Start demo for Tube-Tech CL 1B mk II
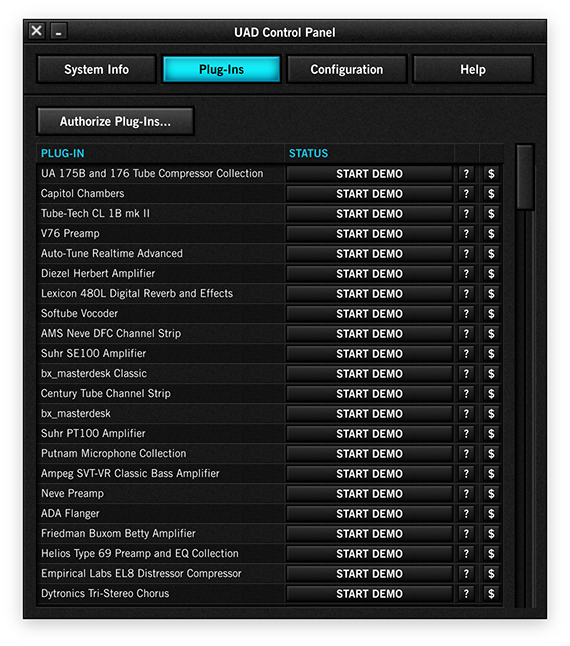This screenshot has width=570, height=646. click(369, 214)
